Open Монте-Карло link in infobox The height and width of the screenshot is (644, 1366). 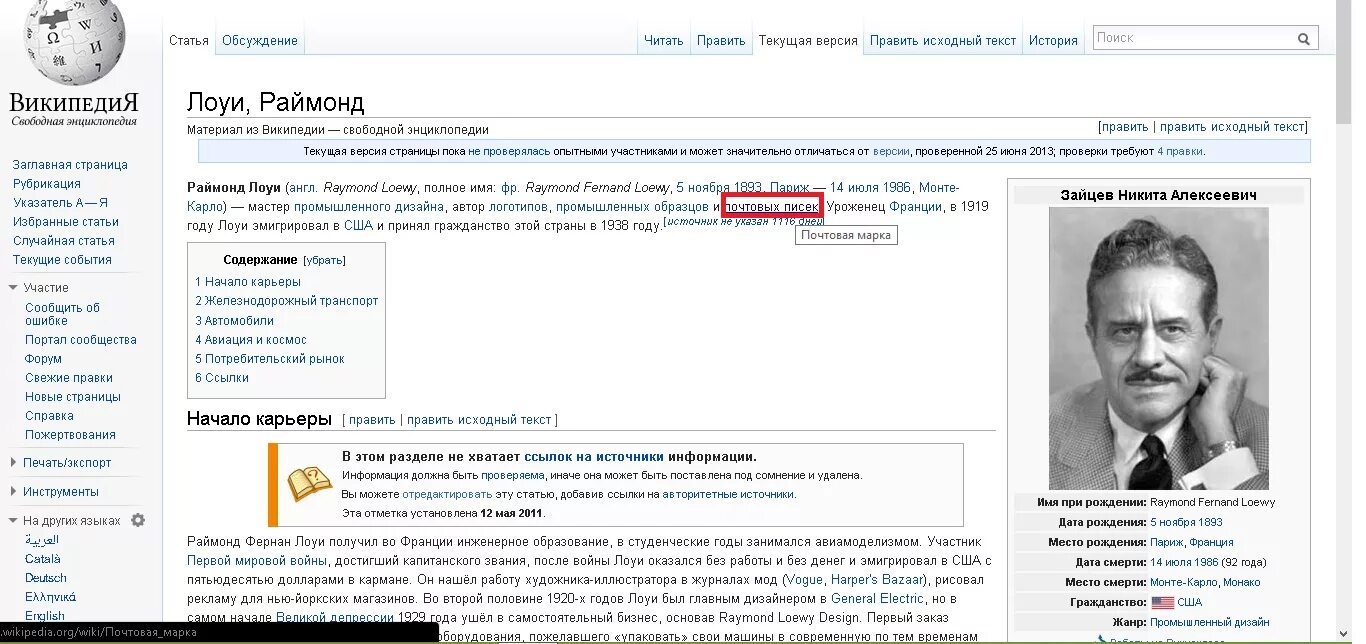click(1184, 582)
